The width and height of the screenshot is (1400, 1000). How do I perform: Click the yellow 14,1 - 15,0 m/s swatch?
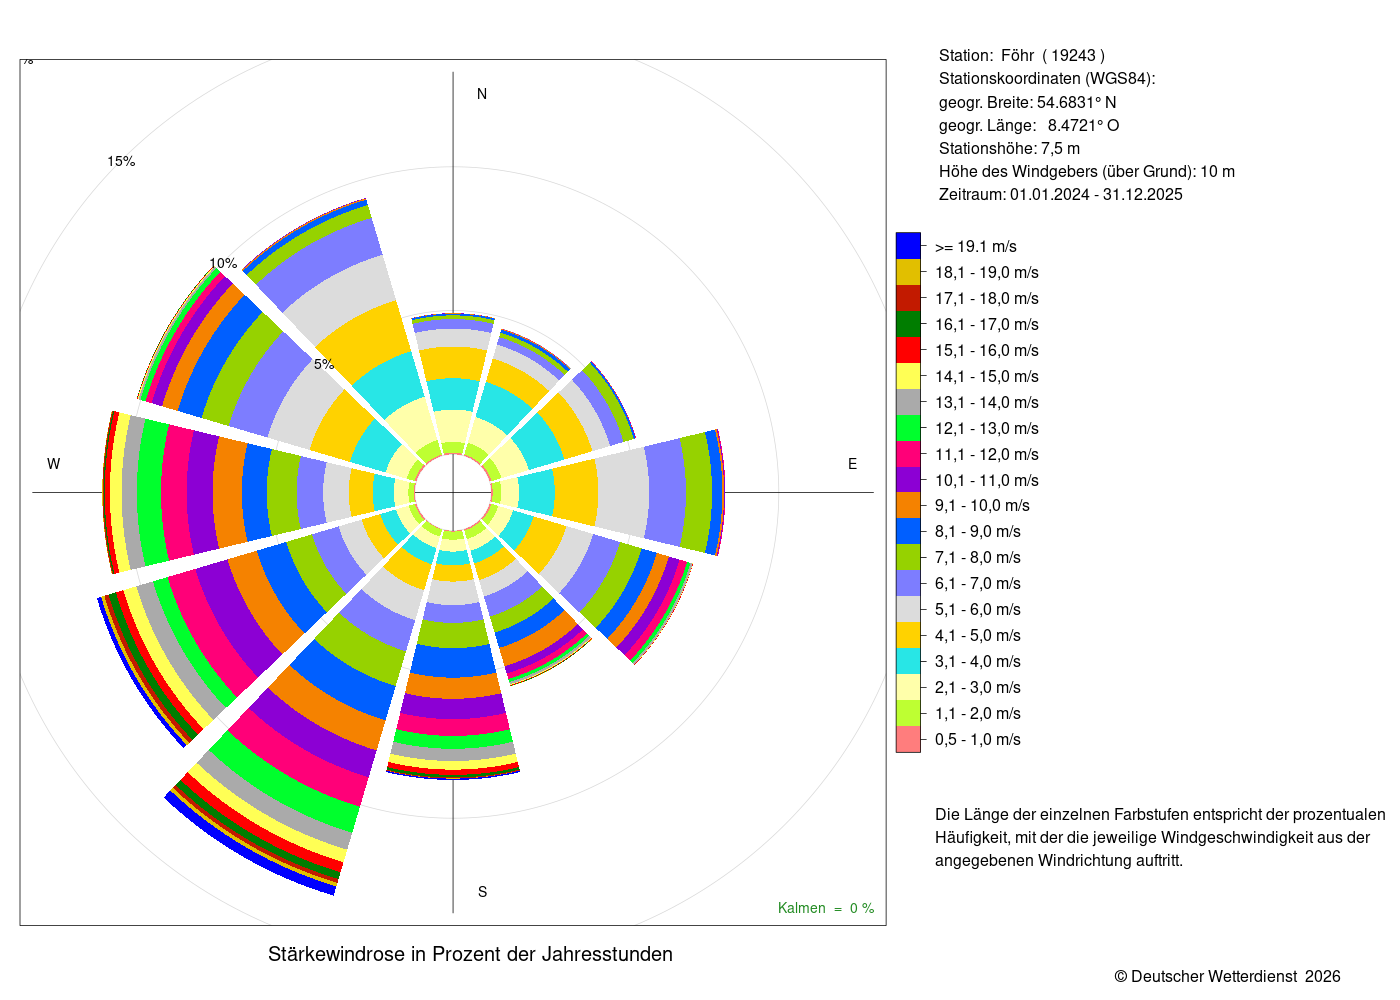[x=908, y=376]
